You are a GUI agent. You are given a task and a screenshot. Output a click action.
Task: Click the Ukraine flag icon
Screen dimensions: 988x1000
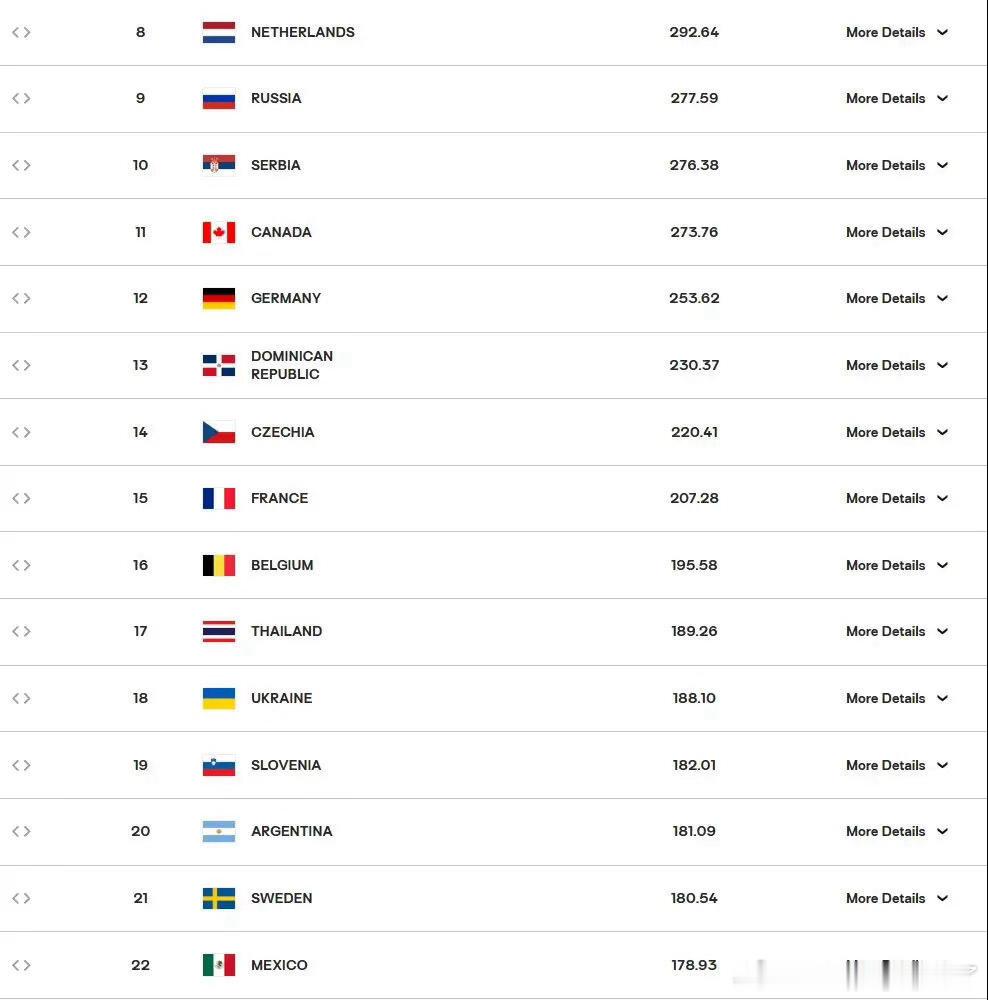coord(219,698)
